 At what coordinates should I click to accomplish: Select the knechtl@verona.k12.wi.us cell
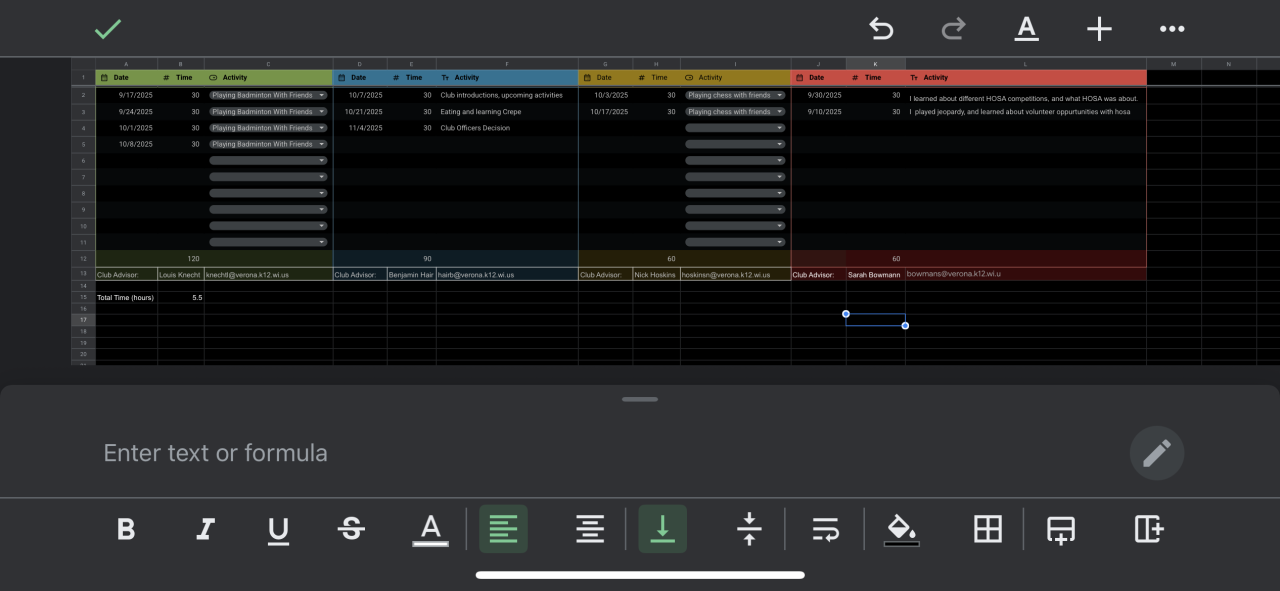268,274
